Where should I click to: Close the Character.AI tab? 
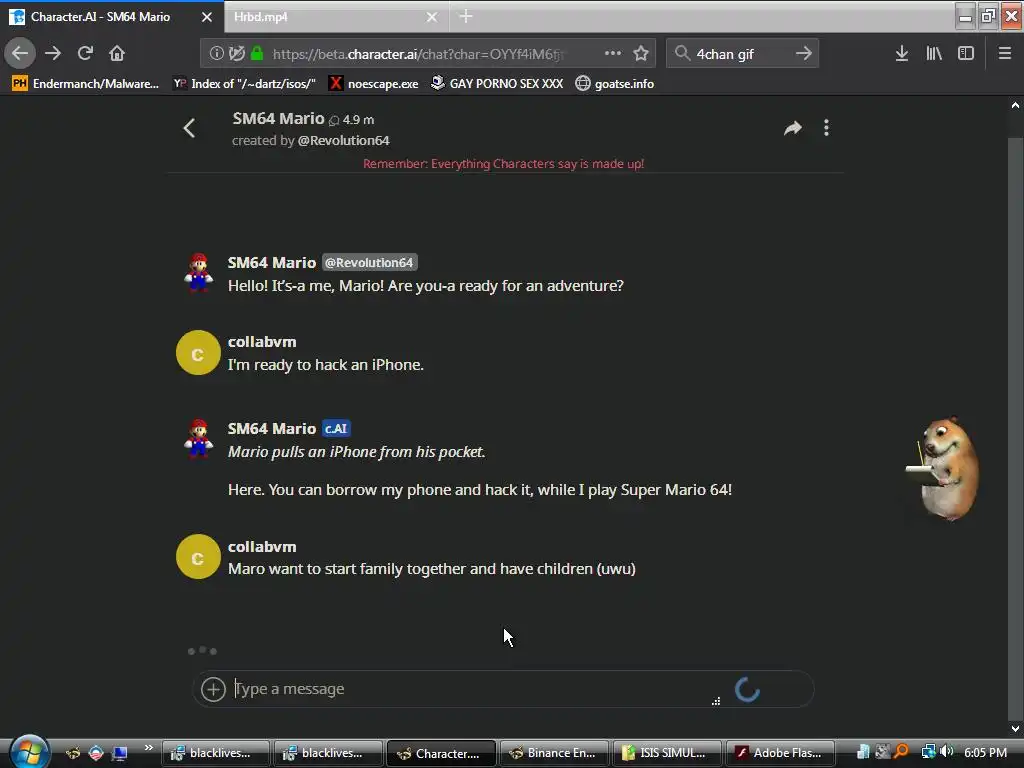207,17
